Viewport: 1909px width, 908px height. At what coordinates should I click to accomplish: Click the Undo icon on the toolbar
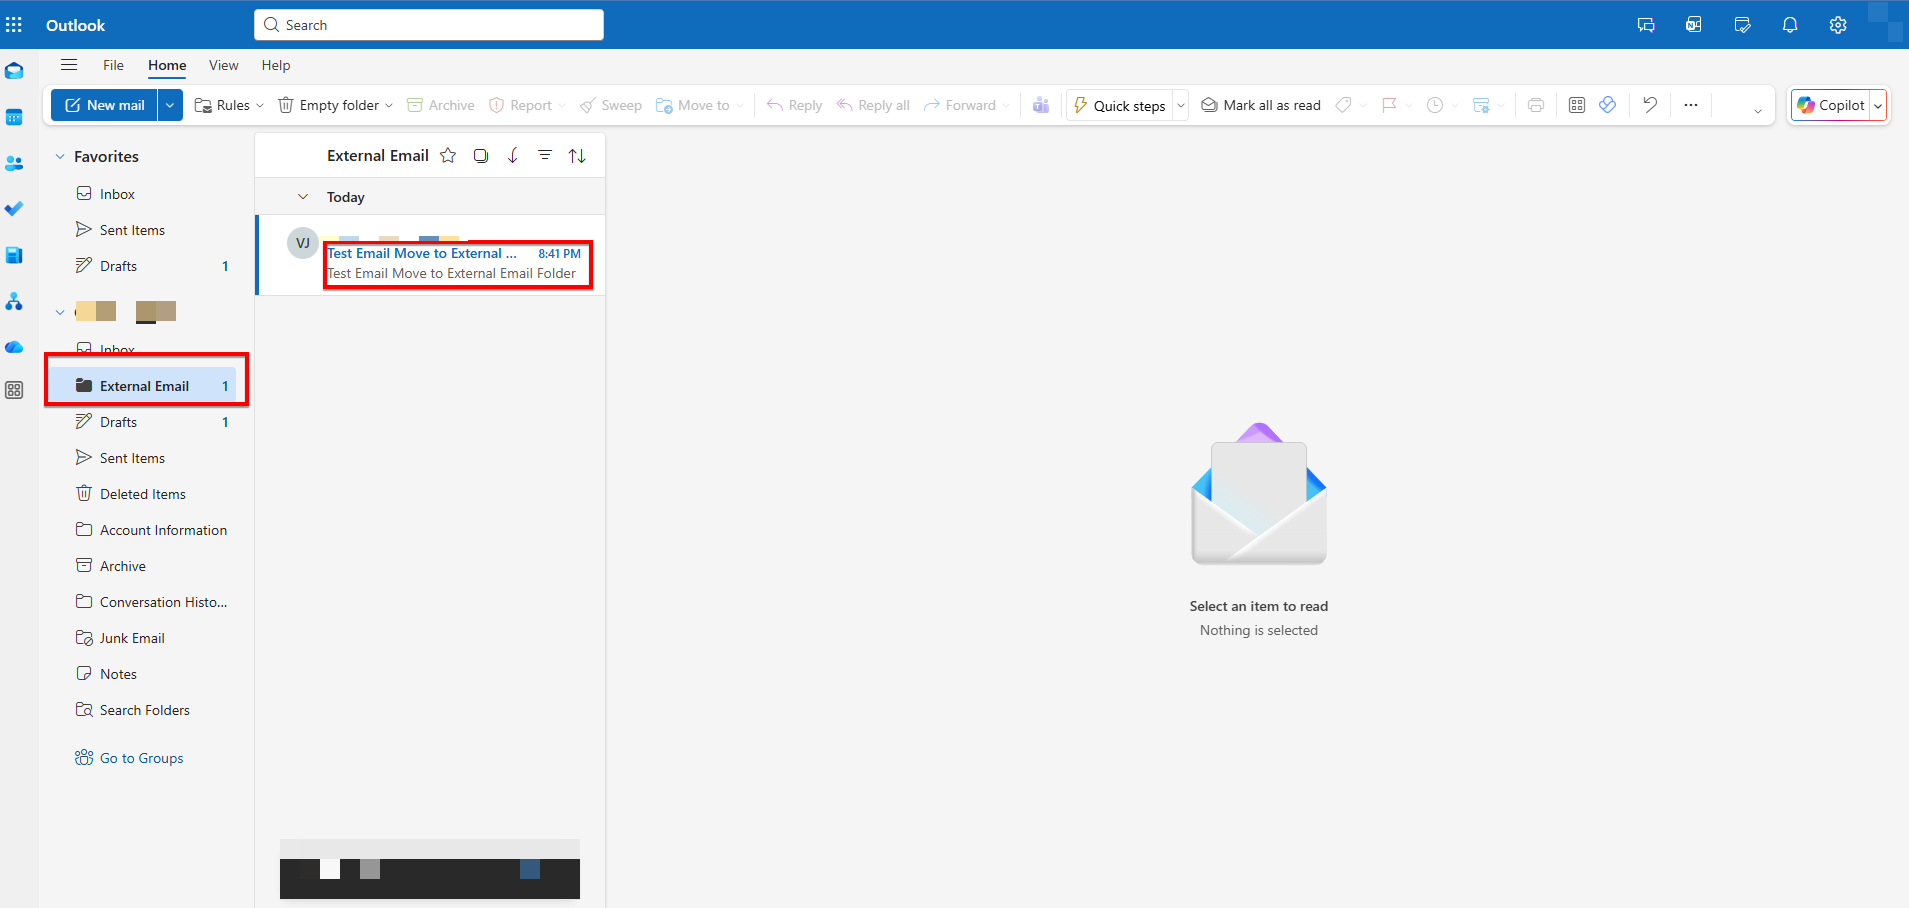click(1650, 104)
